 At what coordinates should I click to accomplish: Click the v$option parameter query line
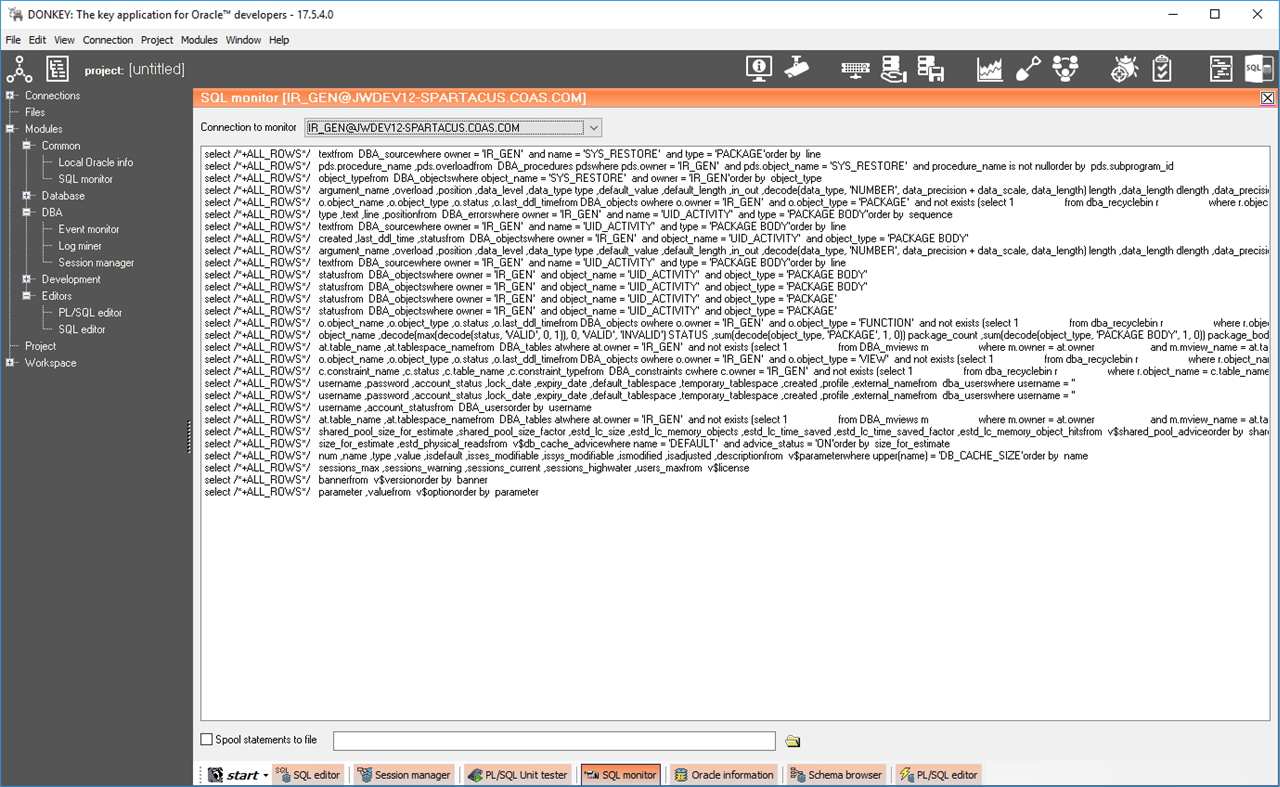[371, 492]
